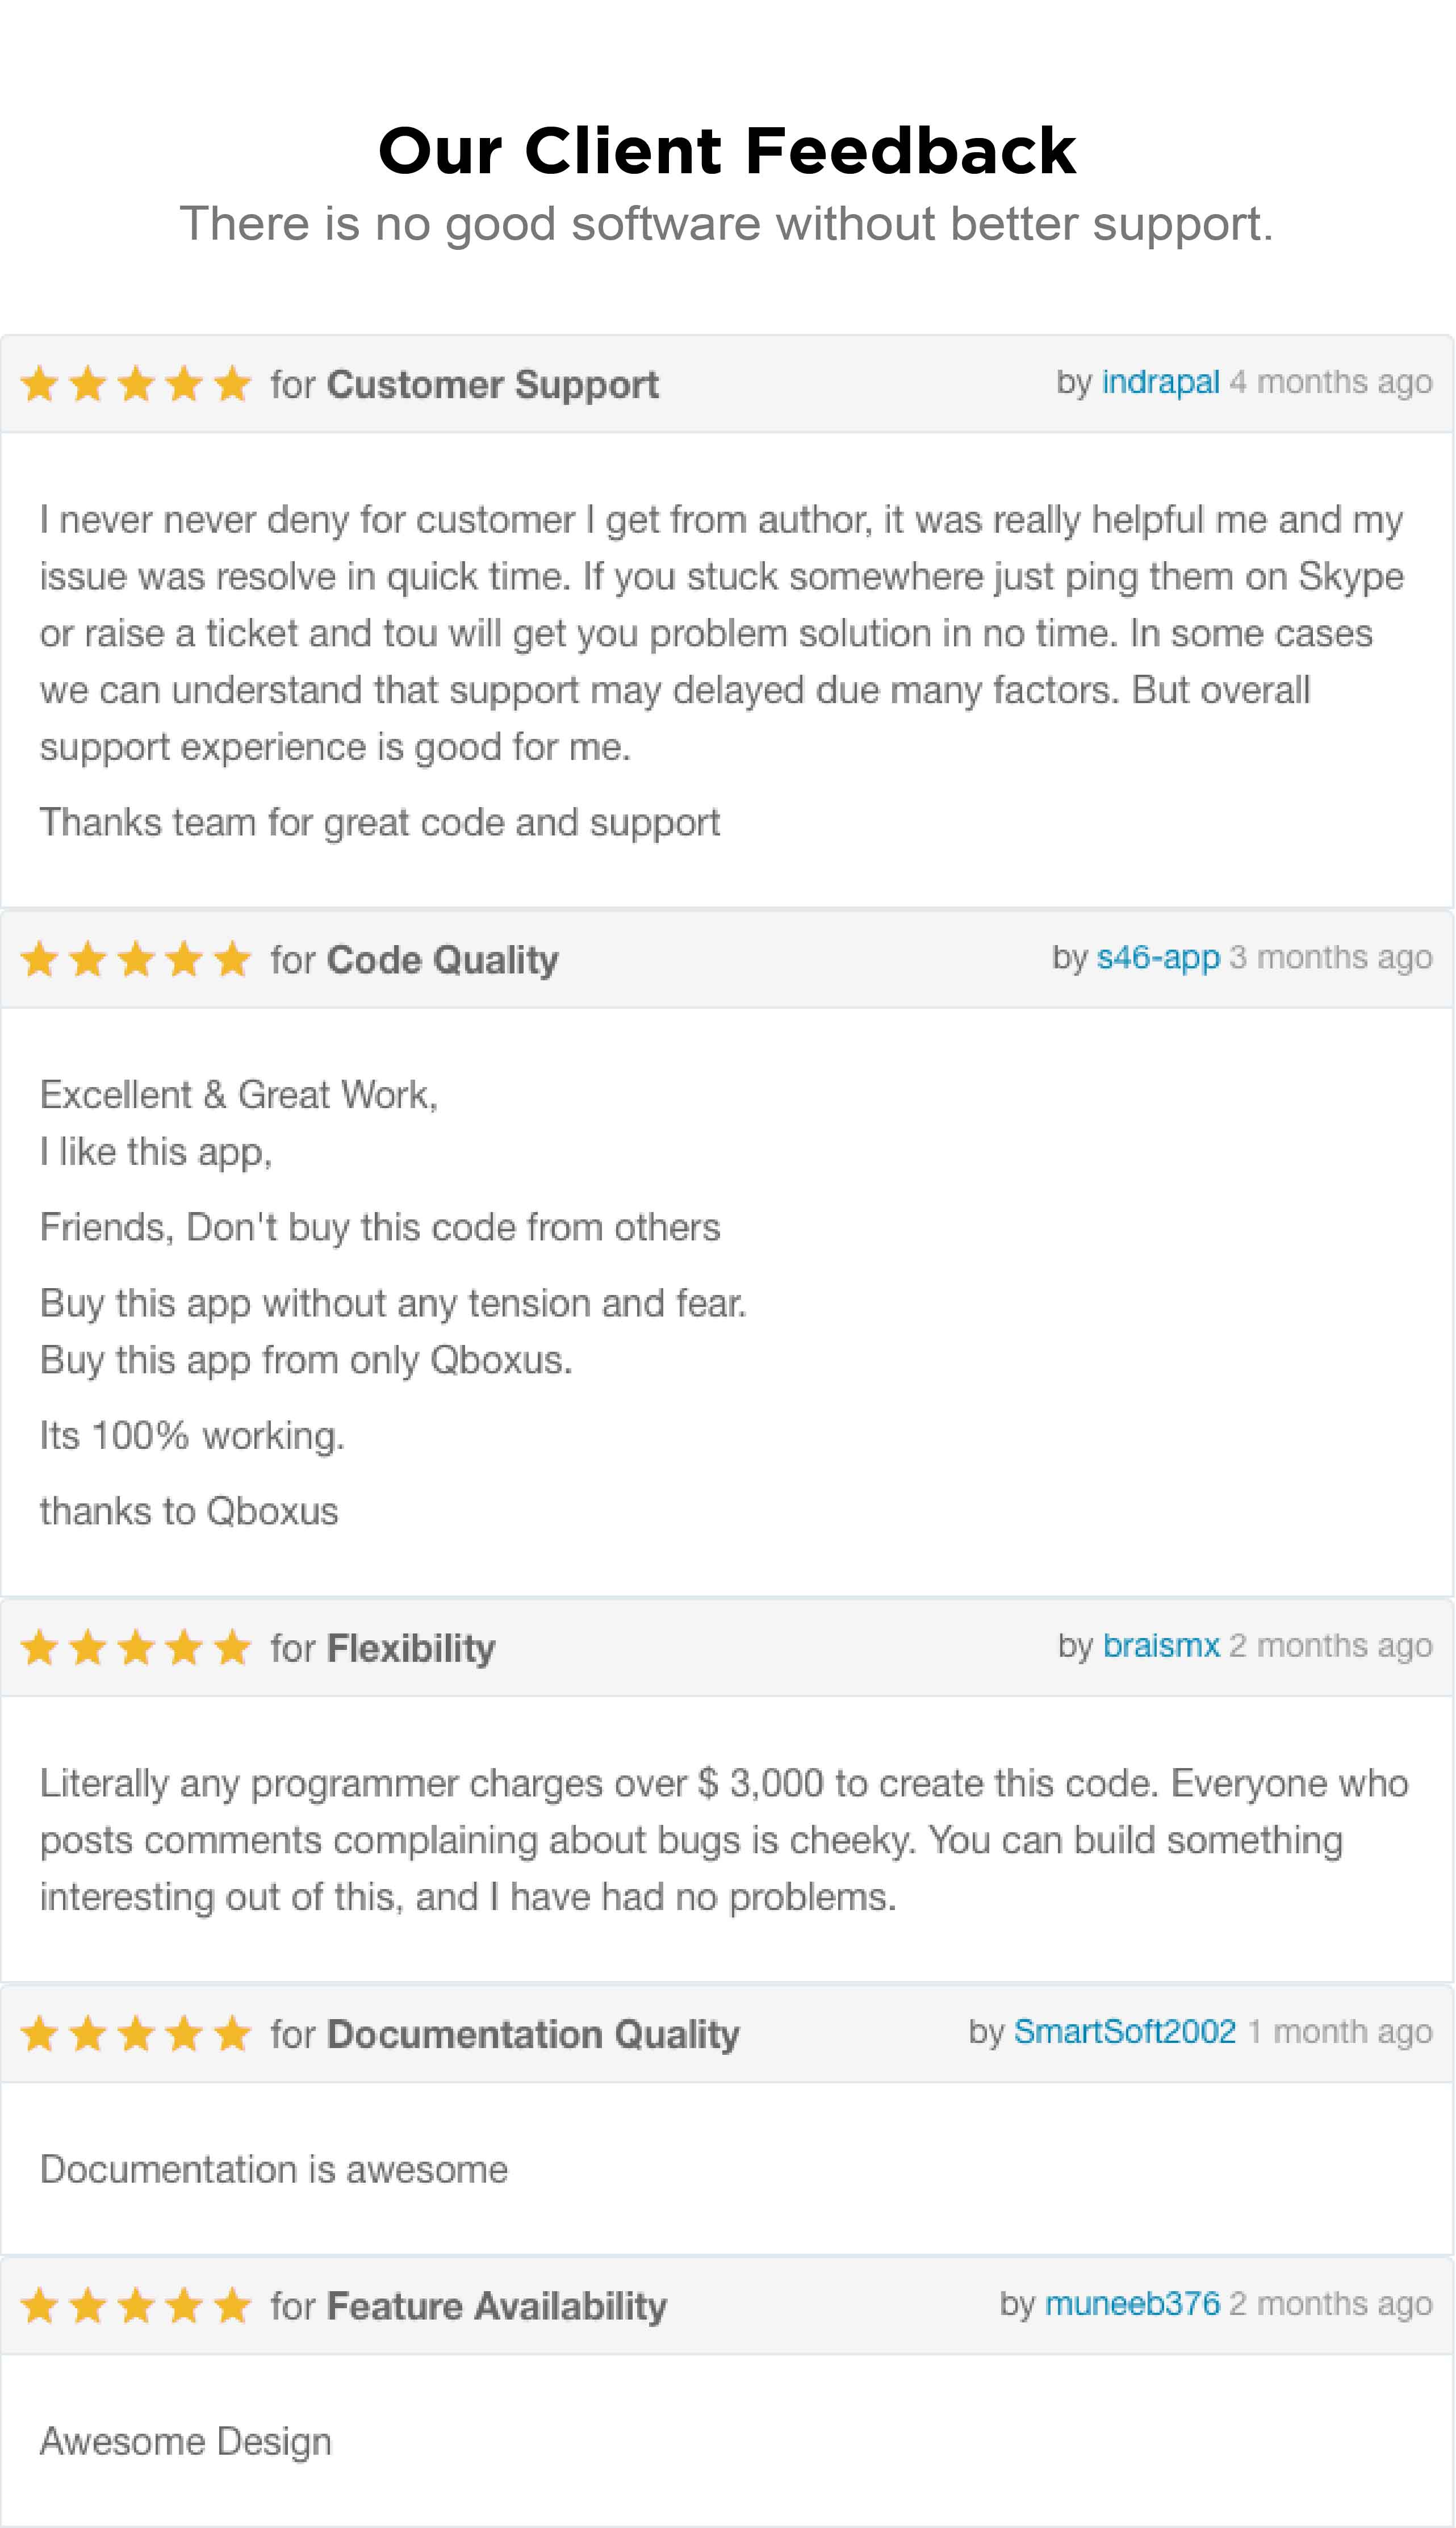Click fifth star of Flexibility rating
Image resolution: width=1456 pixels, height=2528 pixels.
(232, 1647)
